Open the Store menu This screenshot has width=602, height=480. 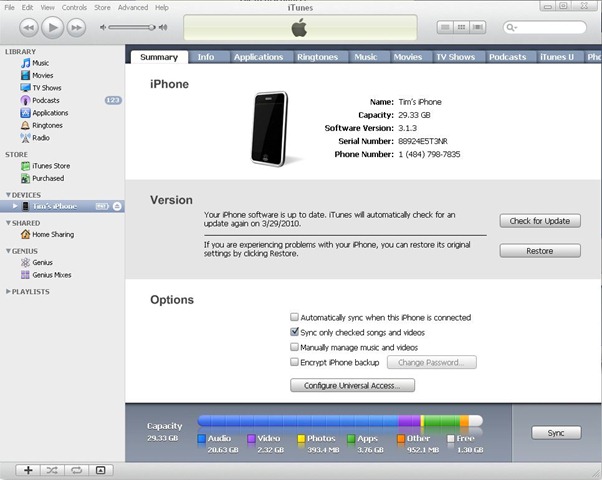(x=102, y=7)
